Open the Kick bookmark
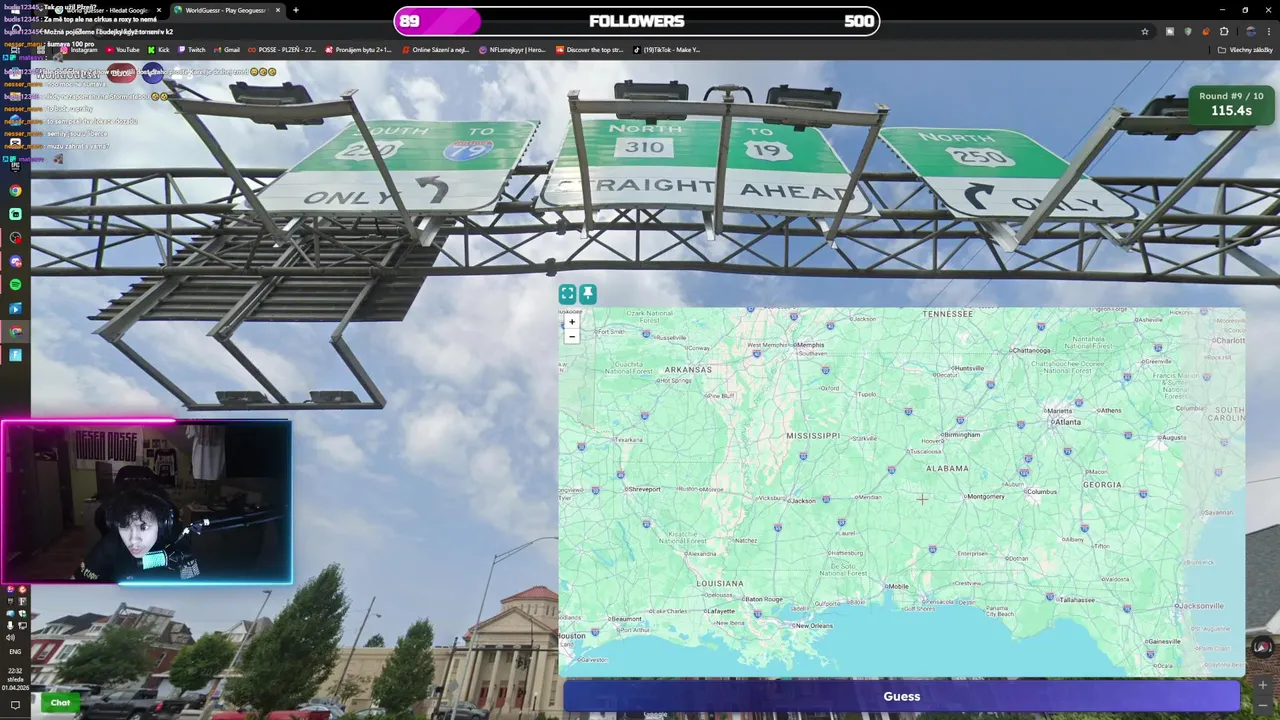The image size is (1280, 720). [159, 49]
